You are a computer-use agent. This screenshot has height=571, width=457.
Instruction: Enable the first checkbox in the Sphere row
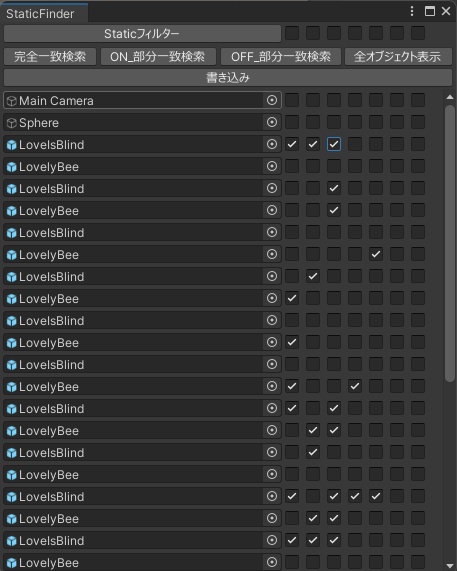point(292,122)
